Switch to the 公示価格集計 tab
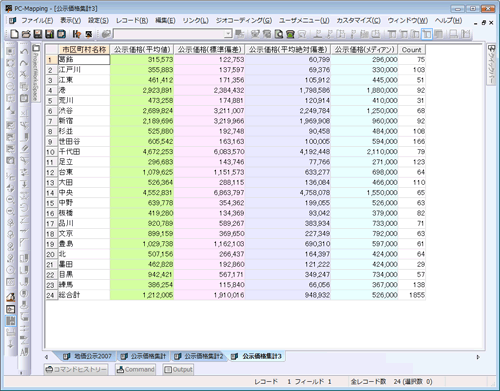 (144, 356)
